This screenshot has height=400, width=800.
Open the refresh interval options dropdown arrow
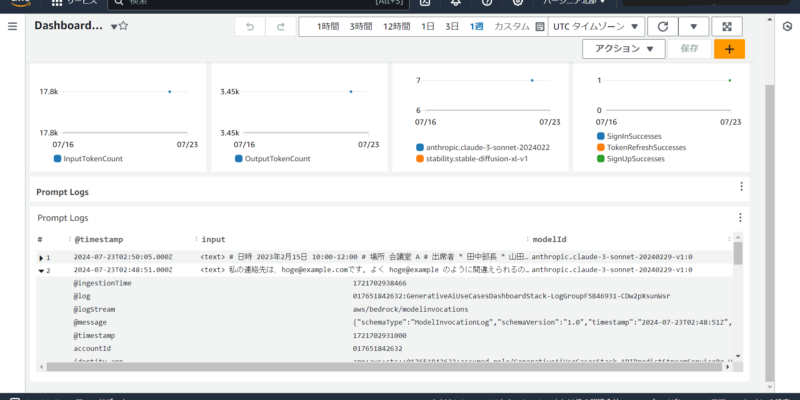693,26
